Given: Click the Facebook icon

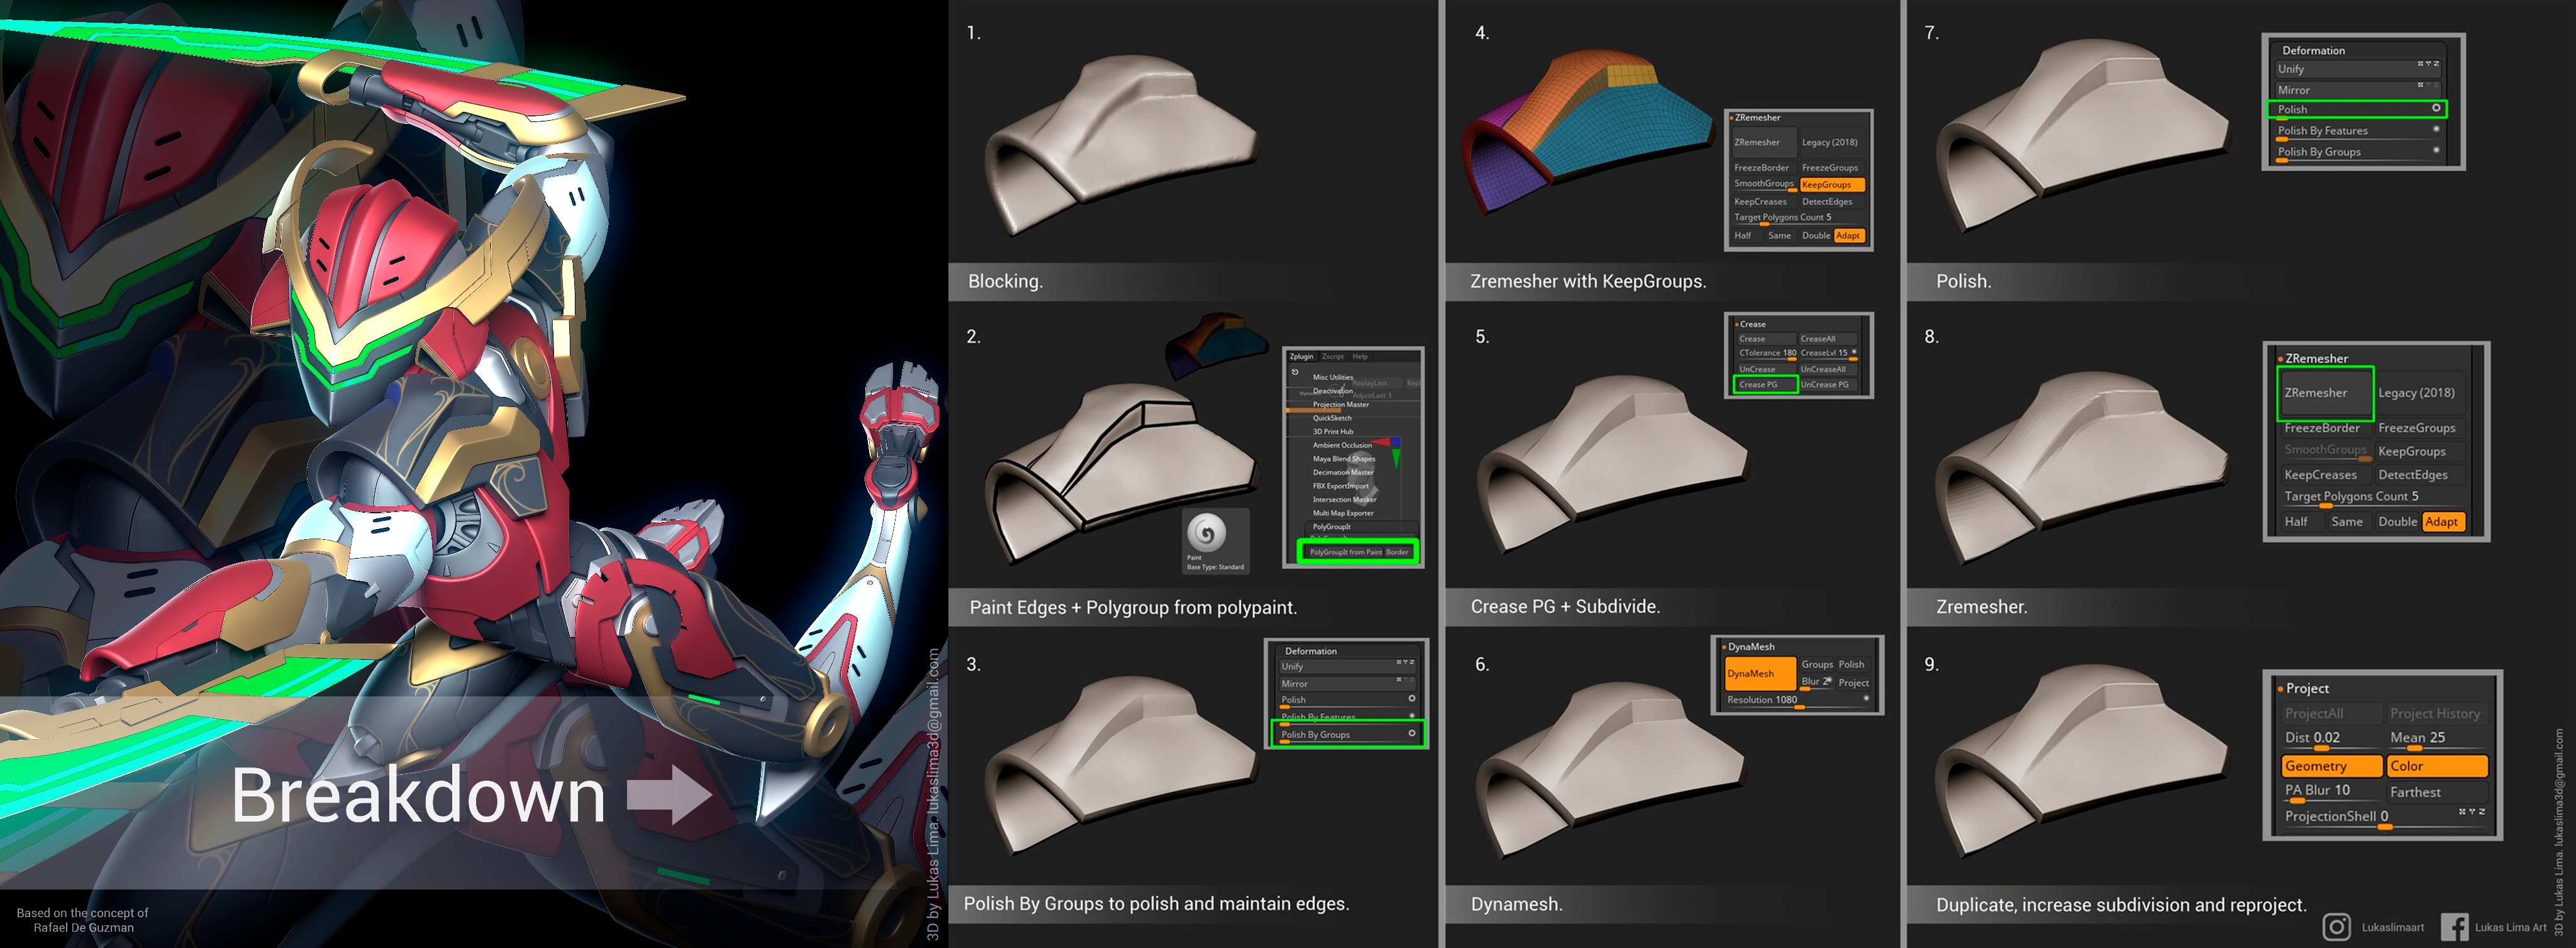Looking at the screenshot, I should tap(2454, 927).
